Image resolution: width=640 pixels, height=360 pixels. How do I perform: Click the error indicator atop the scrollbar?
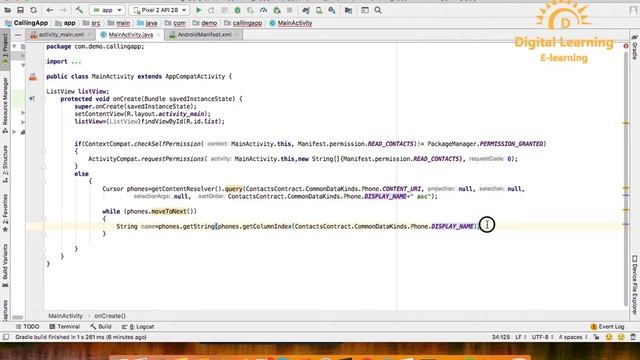[626, 46]
